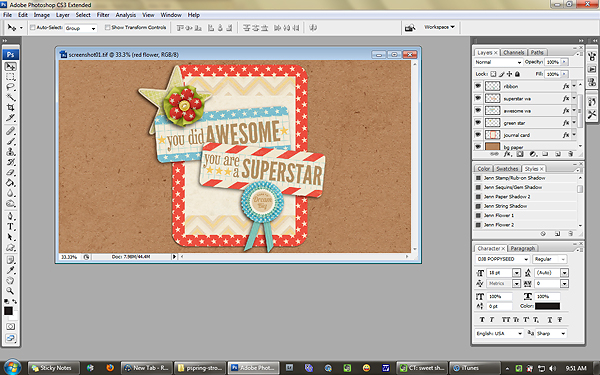Viewport: 600px width, 375px height.
Task: Select the Dodge tool
Action: pyautogui.click(x=10, y=204)
